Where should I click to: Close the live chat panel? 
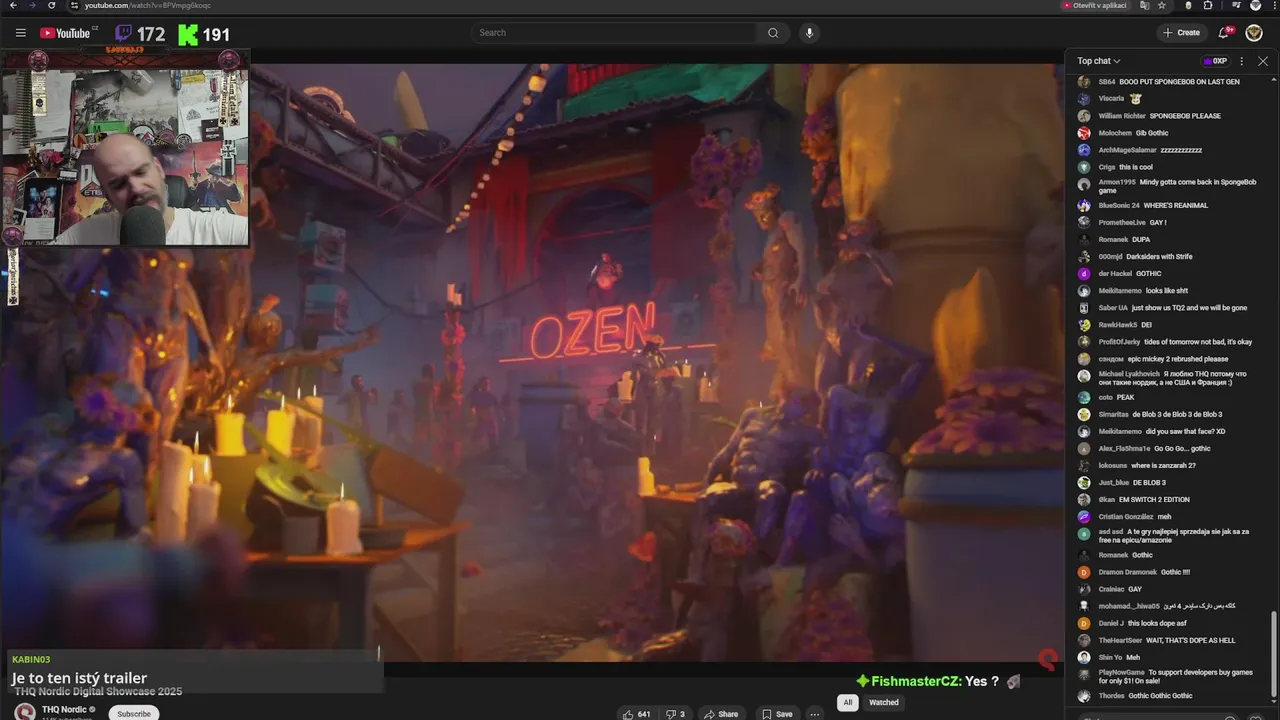pyautogui.click(x=1263, y=61)
